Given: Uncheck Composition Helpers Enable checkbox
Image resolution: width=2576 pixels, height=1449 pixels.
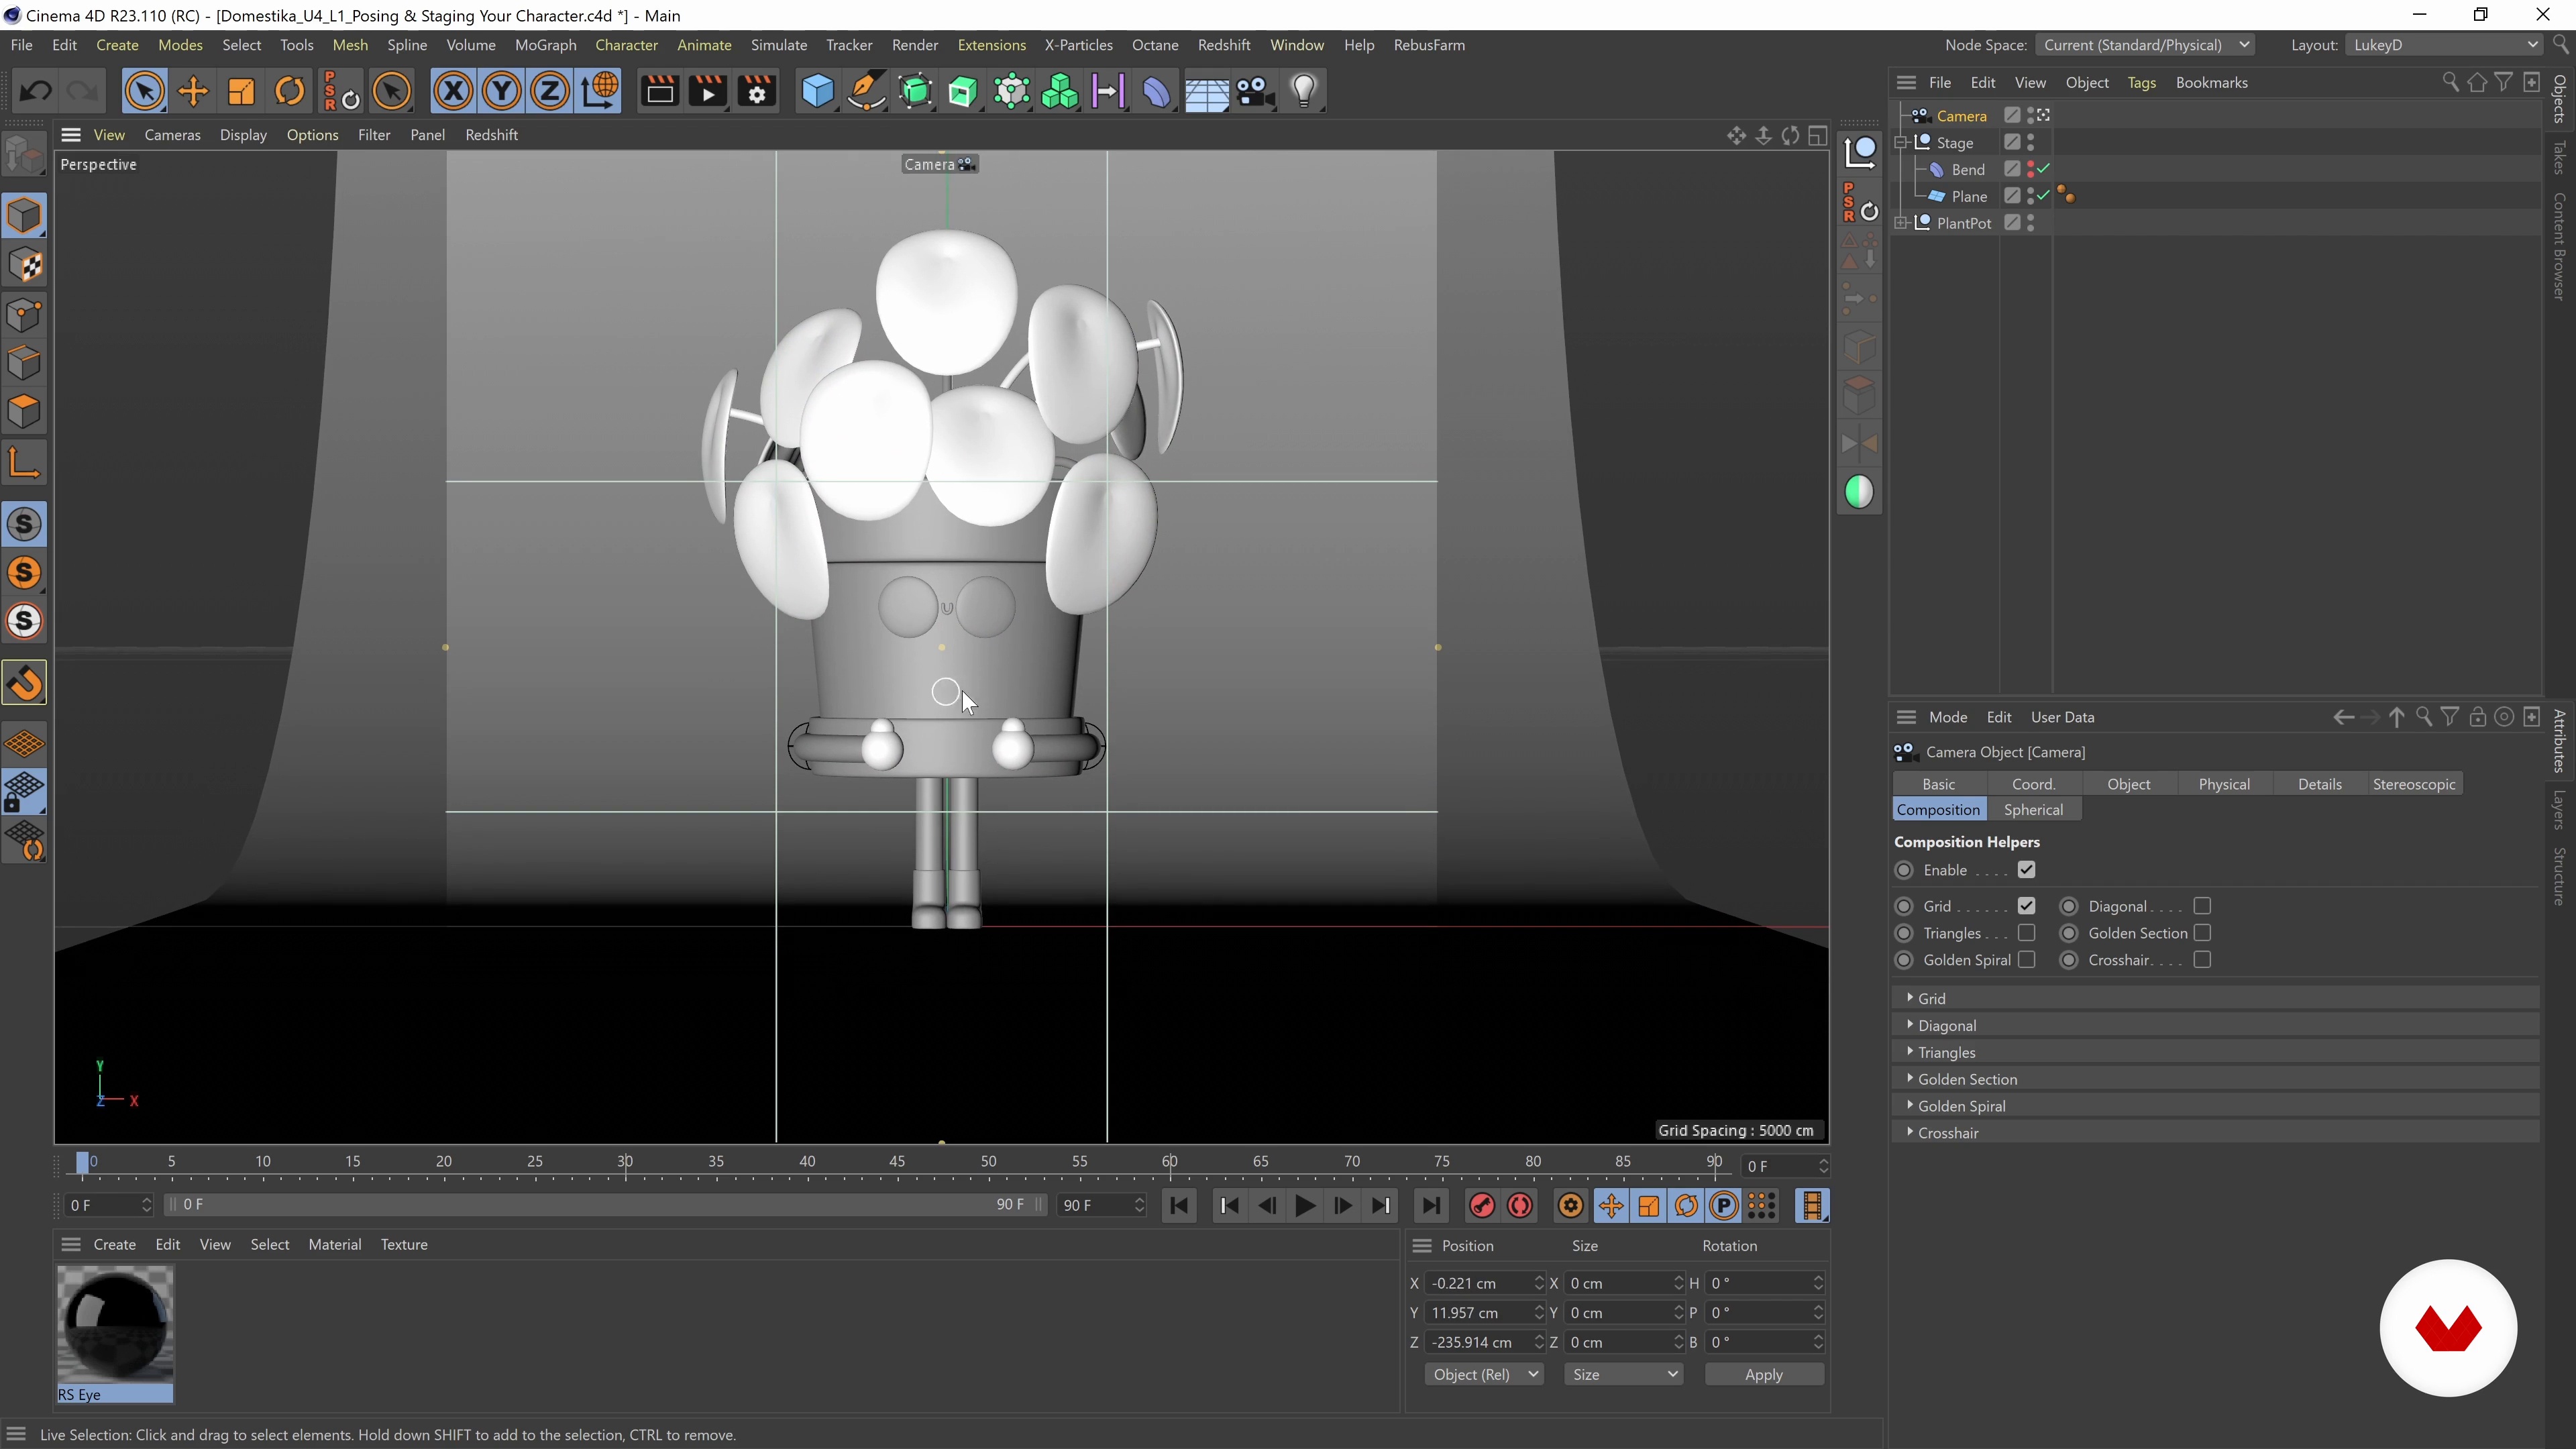Looking at the screenshot, I should (2027, 870).
